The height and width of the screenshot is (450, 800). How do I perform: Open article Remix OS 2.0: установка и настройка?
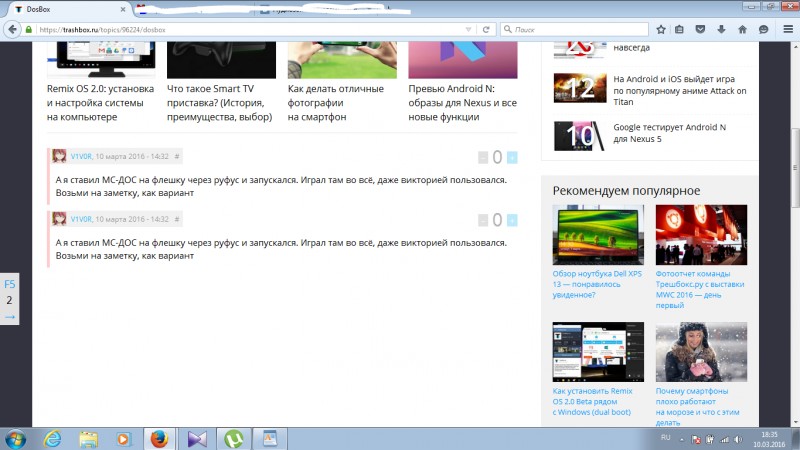click(x=101, y=103)
